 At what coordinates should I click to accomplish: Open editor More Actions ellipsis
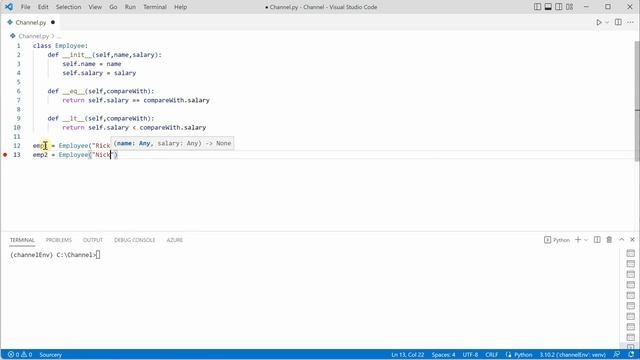631,22
